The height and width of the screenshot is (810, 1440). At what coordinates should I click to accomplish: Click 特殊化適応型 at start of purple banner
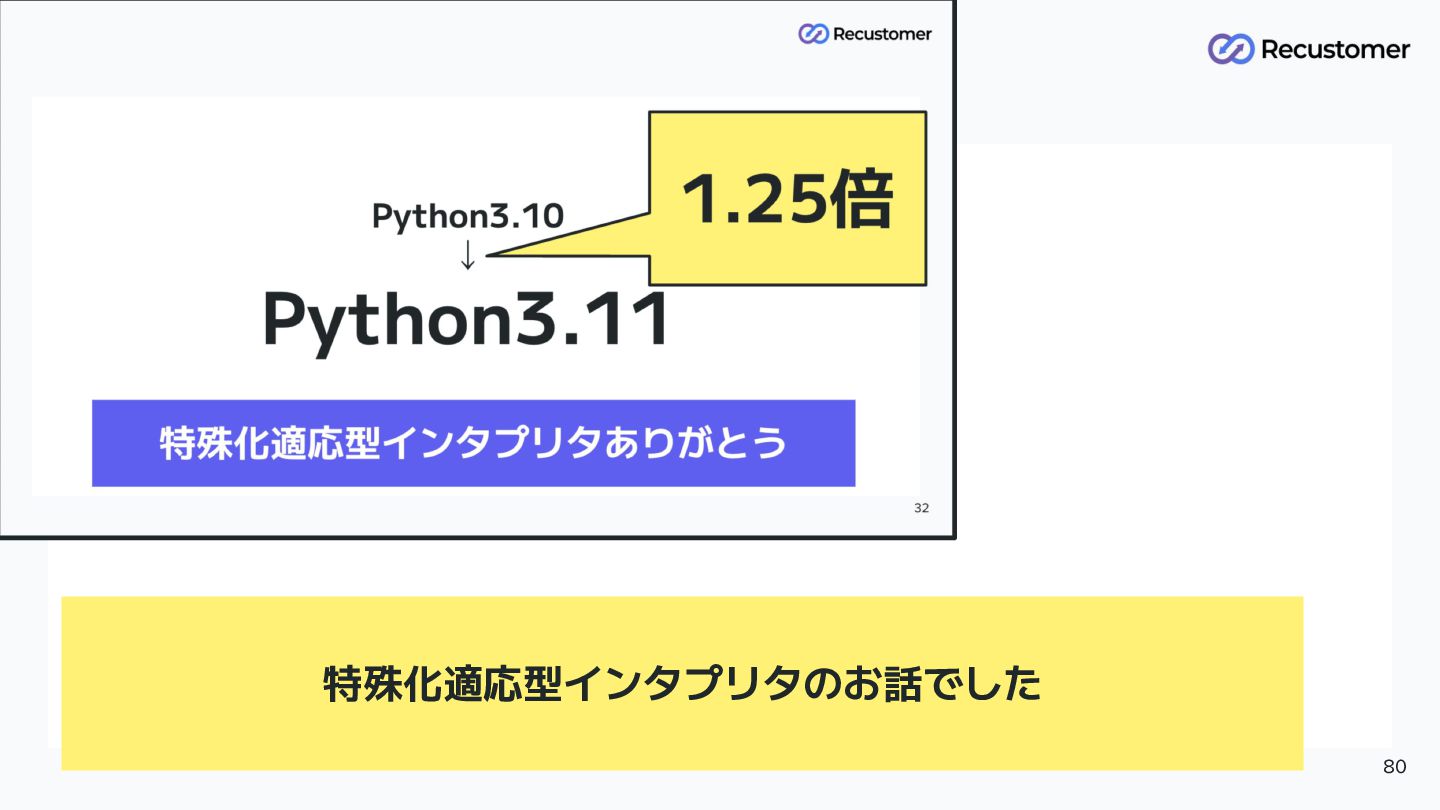click(x=270, y=444)
